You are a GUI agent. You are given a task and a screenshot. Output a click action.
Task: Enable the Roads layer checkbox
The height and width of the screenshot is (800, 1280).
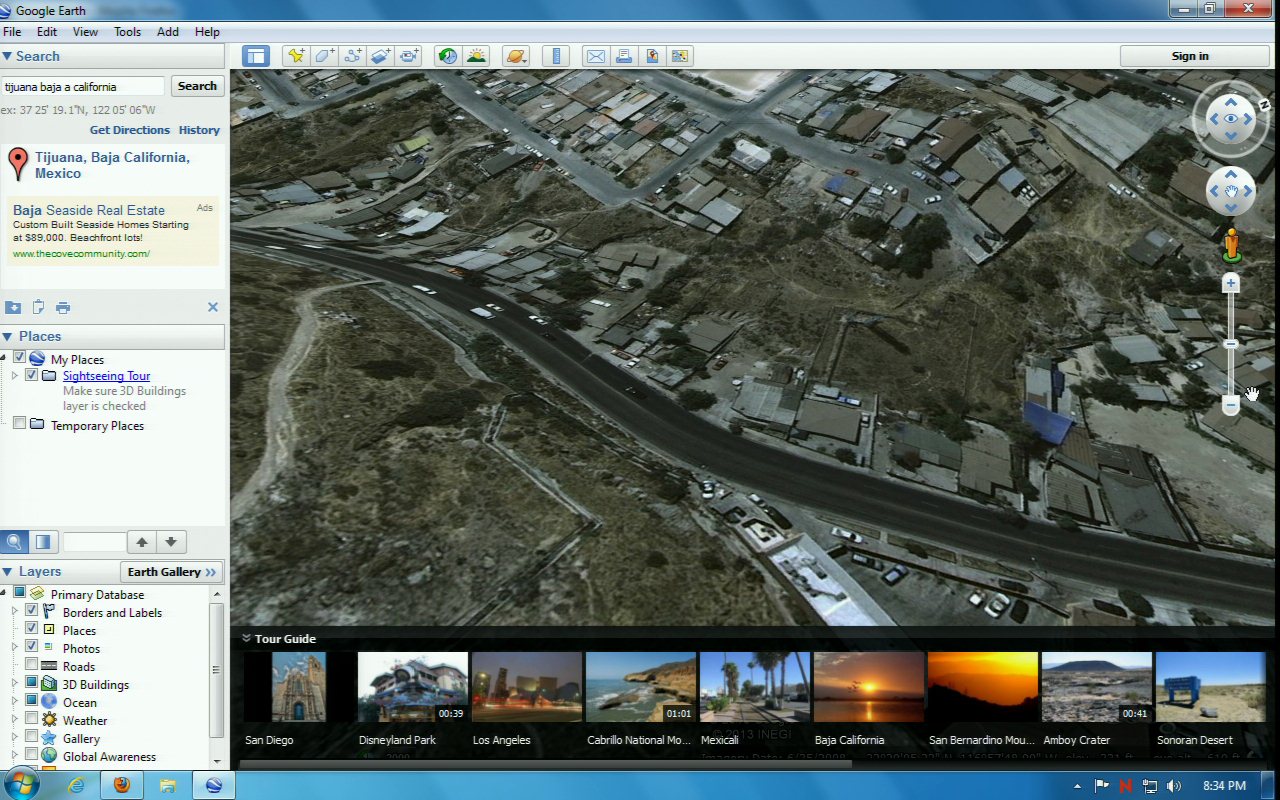pyautogui.click(x=32, y=666)
